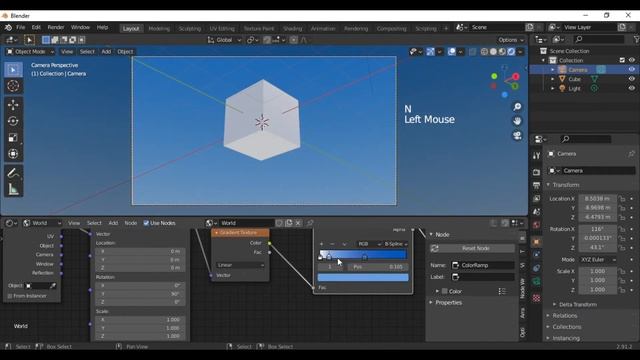
Task: Click the remove color stop minus button
Action: [x=332, y=244]
